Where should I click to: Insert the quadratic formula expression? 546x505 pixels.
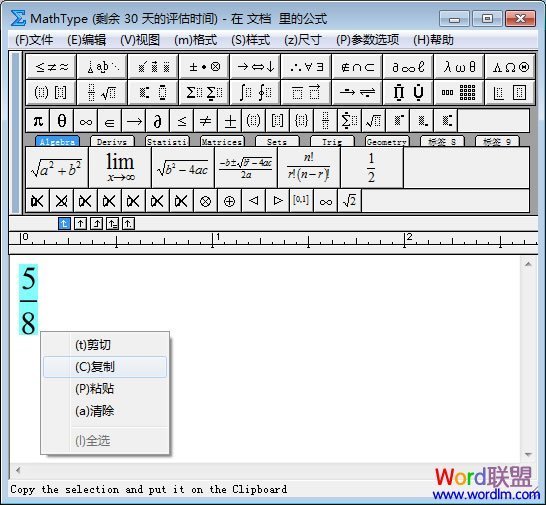coord(246,168)
